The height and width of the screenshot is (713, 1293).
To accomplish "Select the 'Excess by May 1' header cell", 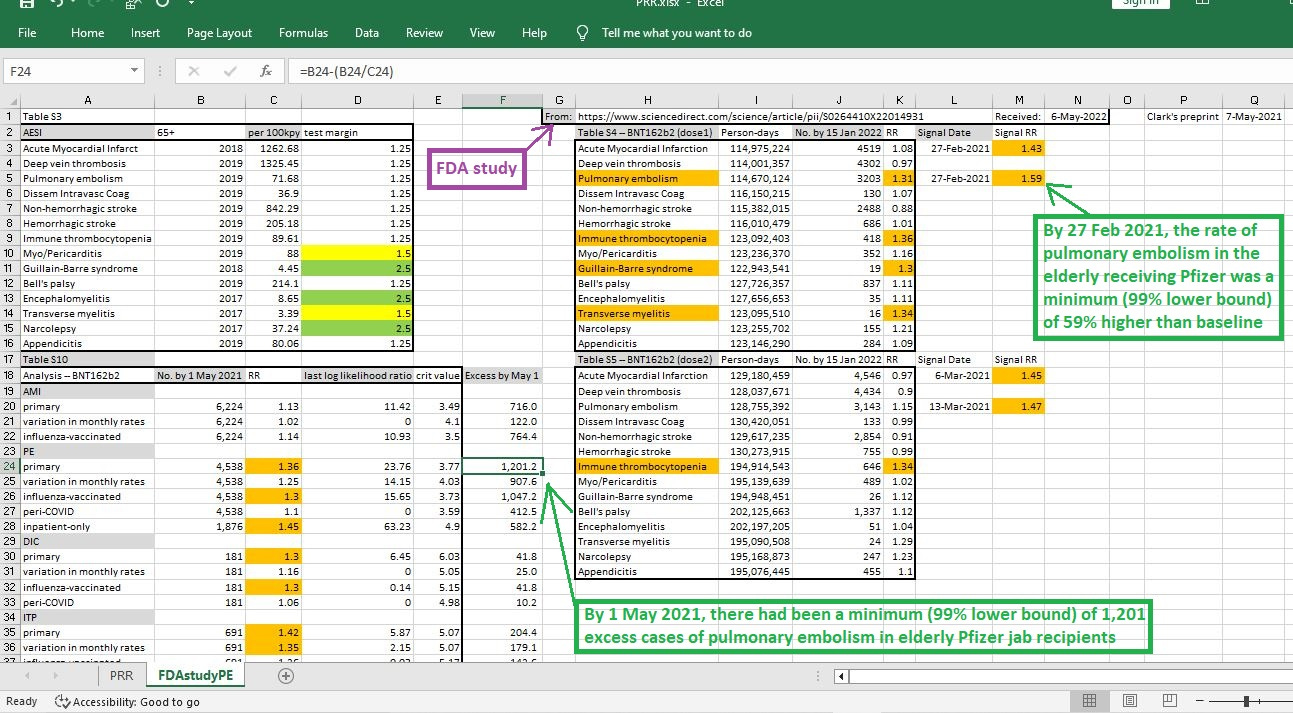I will (x=503, y=376).
